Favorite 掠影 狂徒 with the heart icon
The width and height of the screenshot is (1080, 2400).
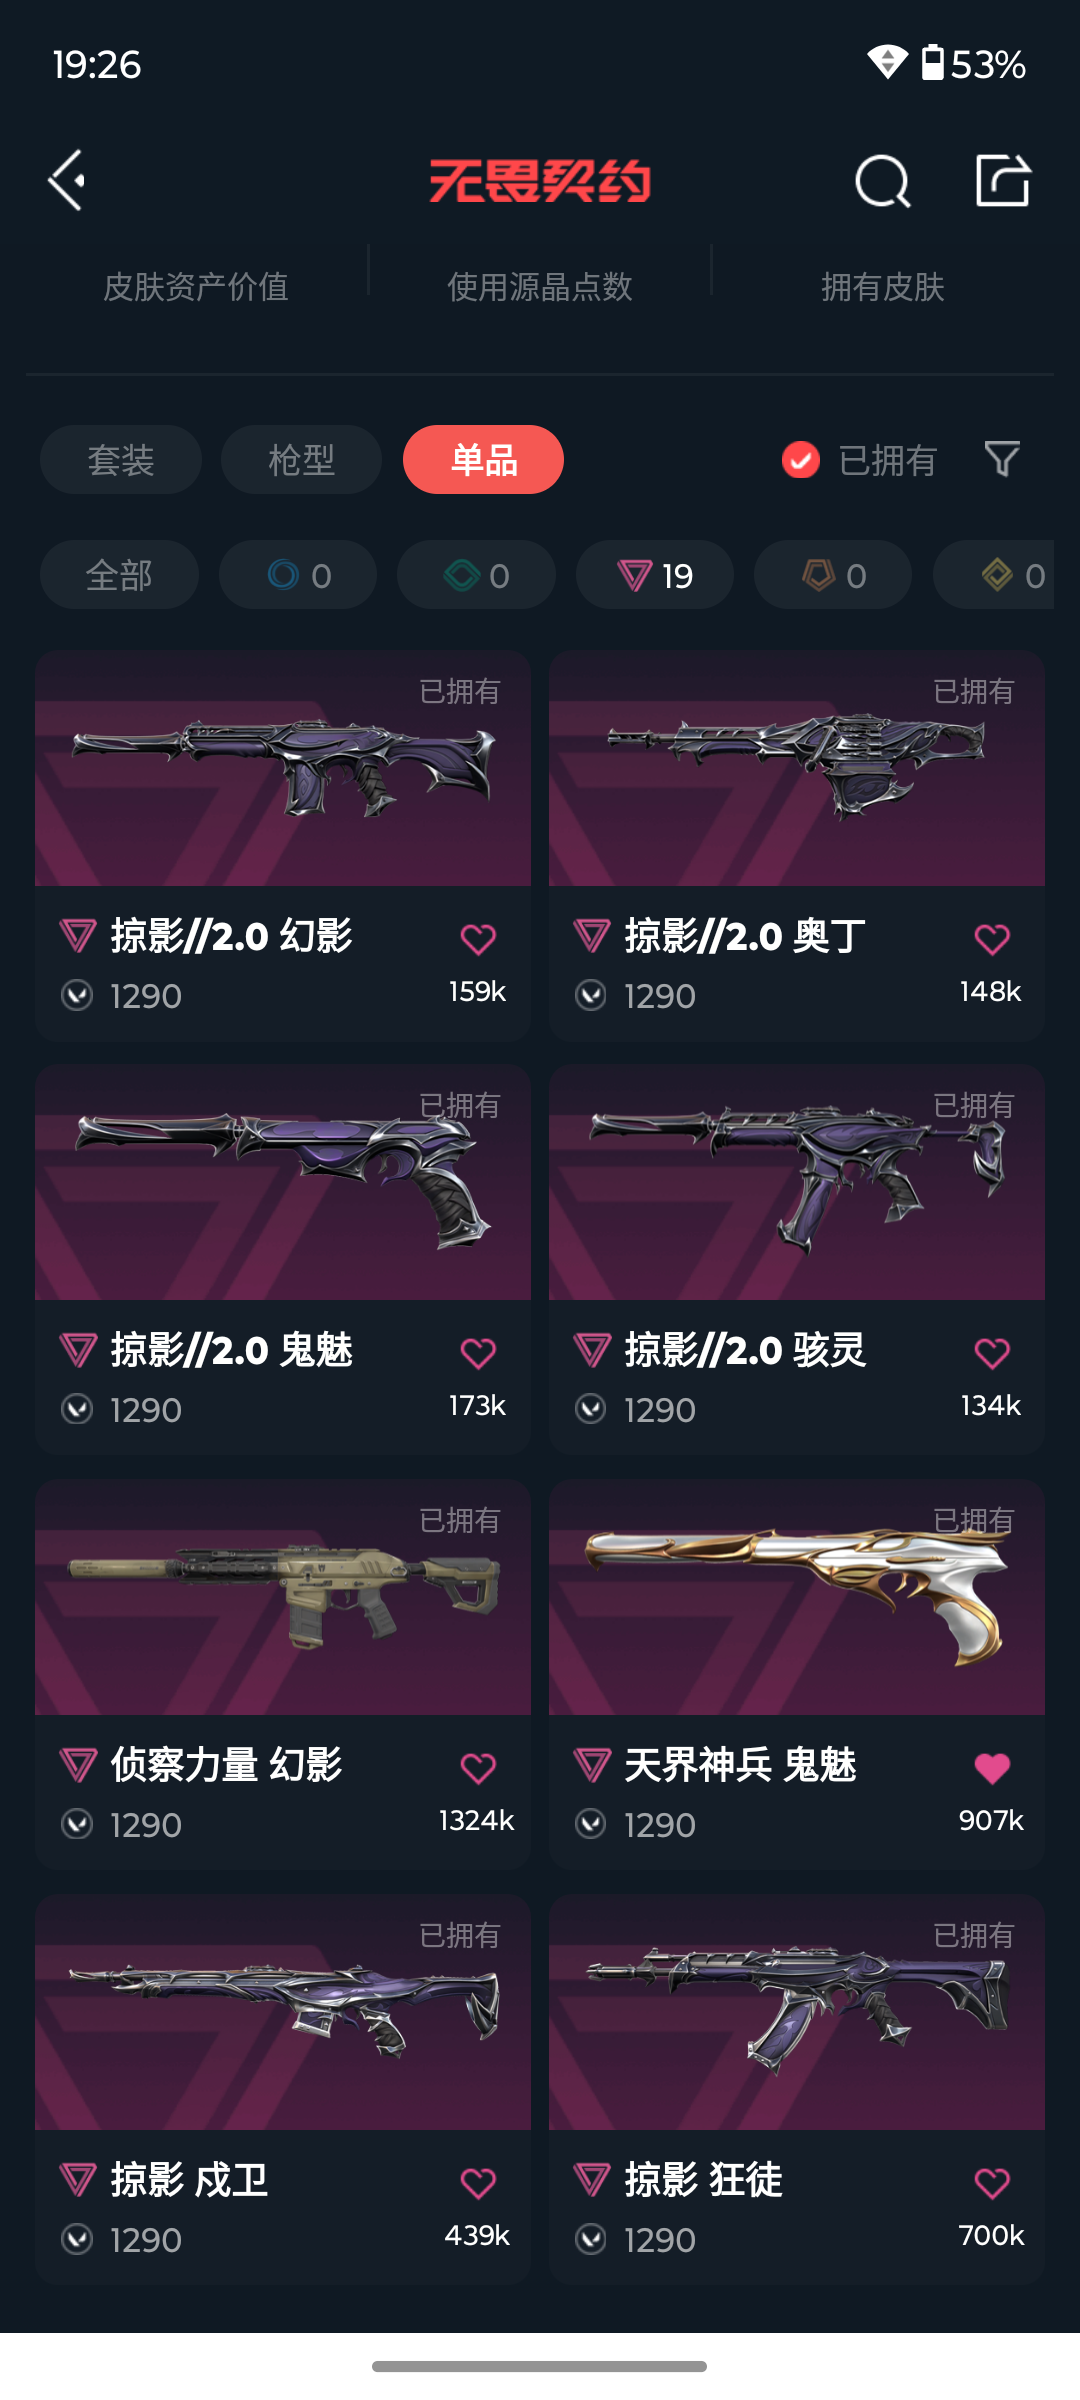pos(992,2183)
